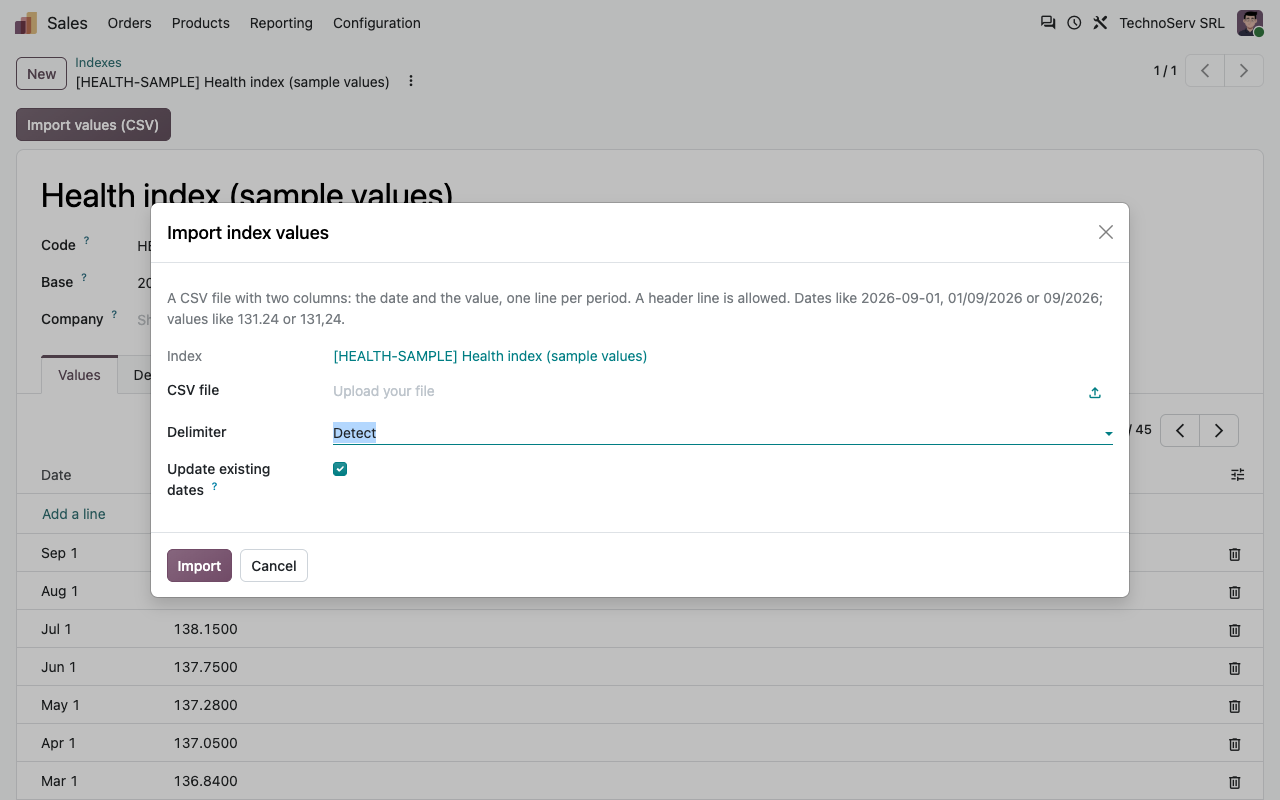Screen dimensions: 1280x800
Task: Click the CSV file upload field
Action: coord(708,392)
